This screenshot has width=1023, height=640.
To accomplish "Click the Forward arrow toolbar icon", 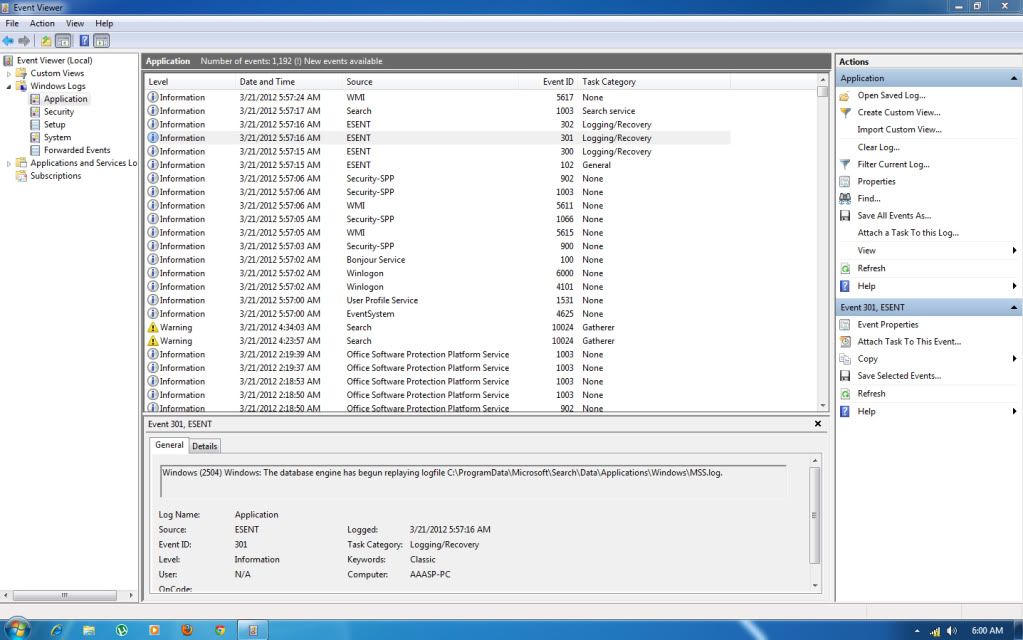I will [x=25, y=41].
